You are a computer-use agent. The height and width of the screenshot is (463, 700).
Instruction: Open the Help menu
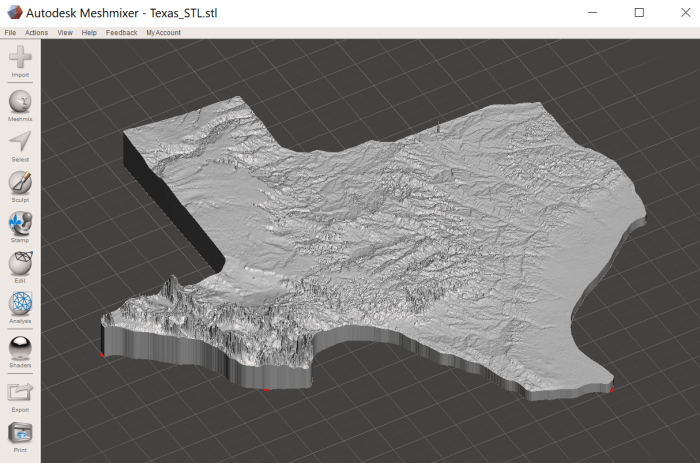point(89,33)
